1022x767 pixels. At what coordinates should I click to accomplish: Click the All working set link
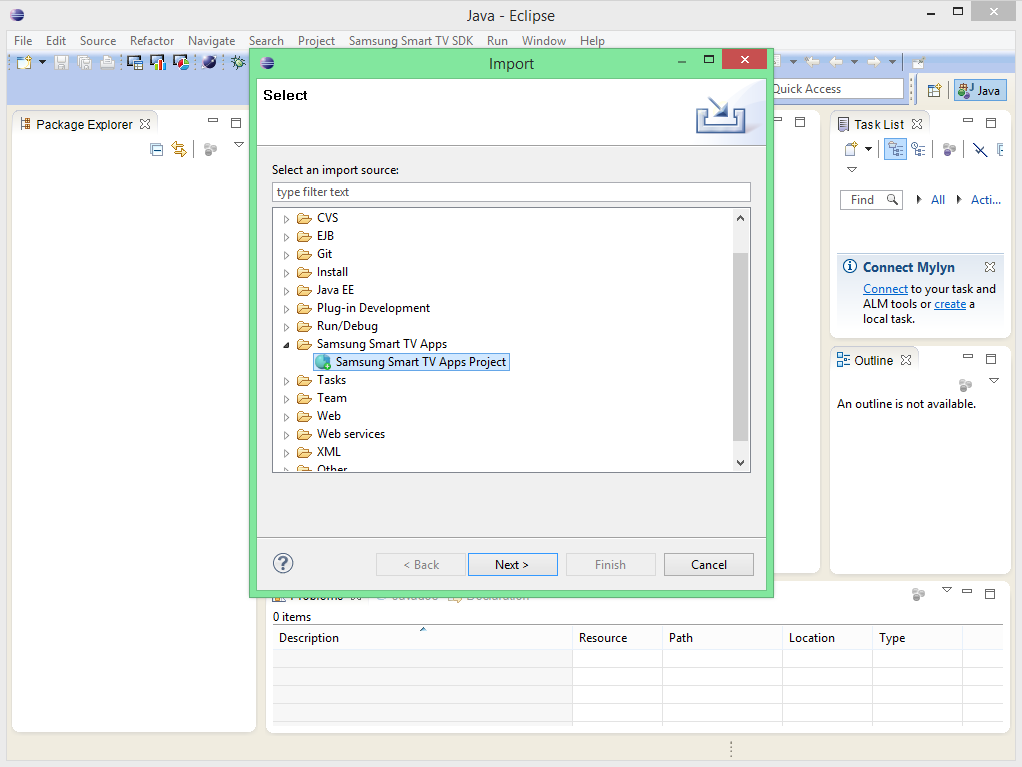point(938,200)
